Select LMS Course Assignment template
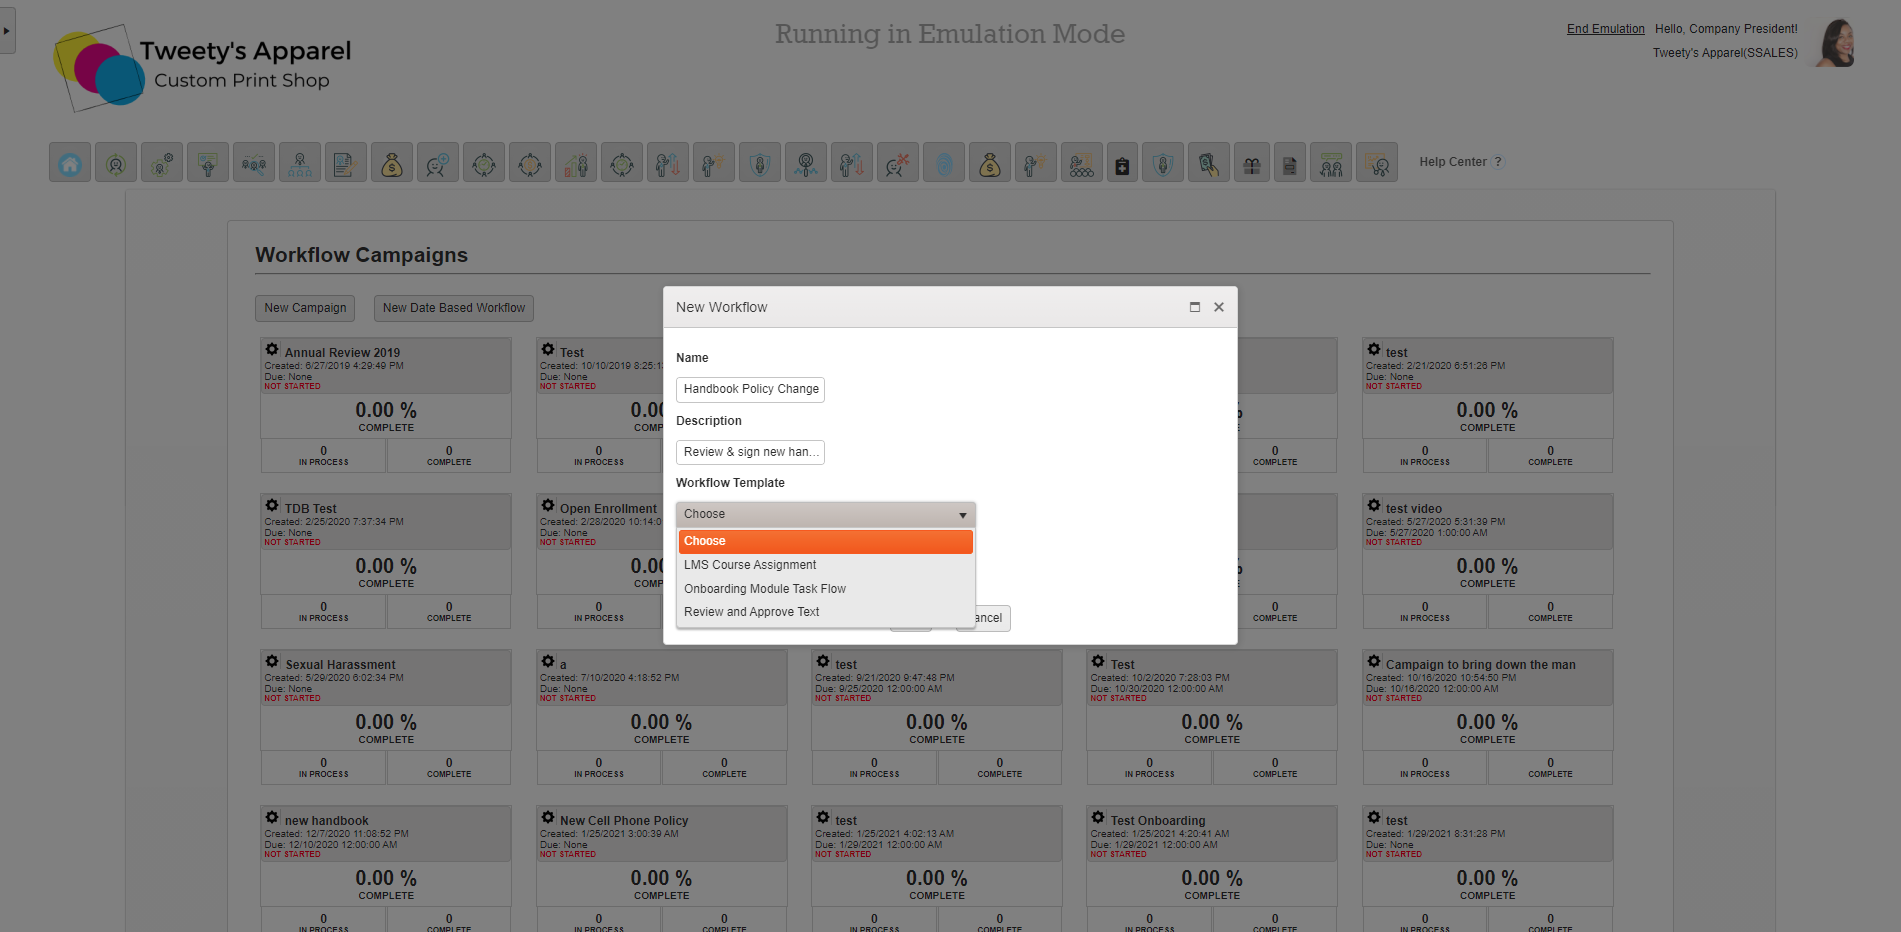 pos(825,565)
